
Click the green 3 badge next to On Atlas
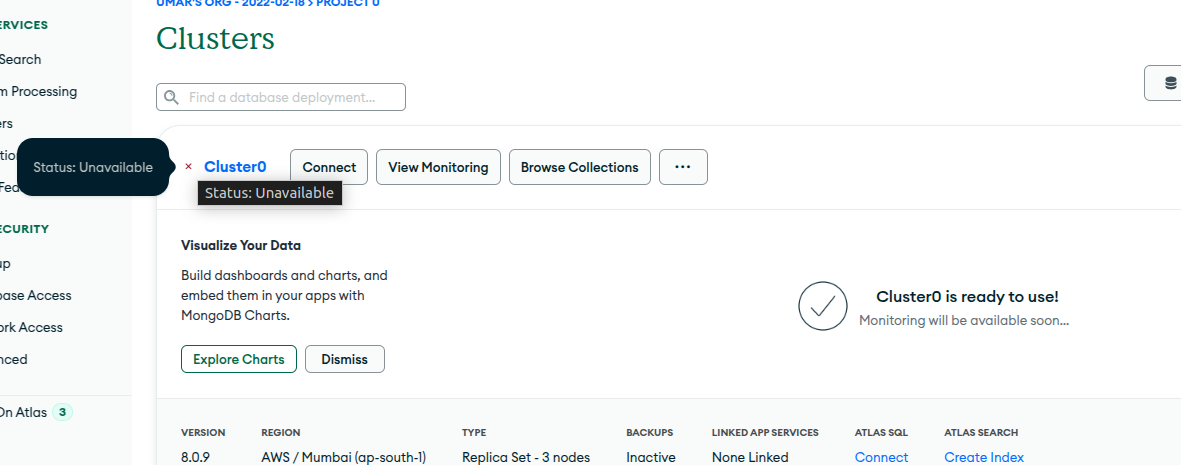click(x=63, y=411)
